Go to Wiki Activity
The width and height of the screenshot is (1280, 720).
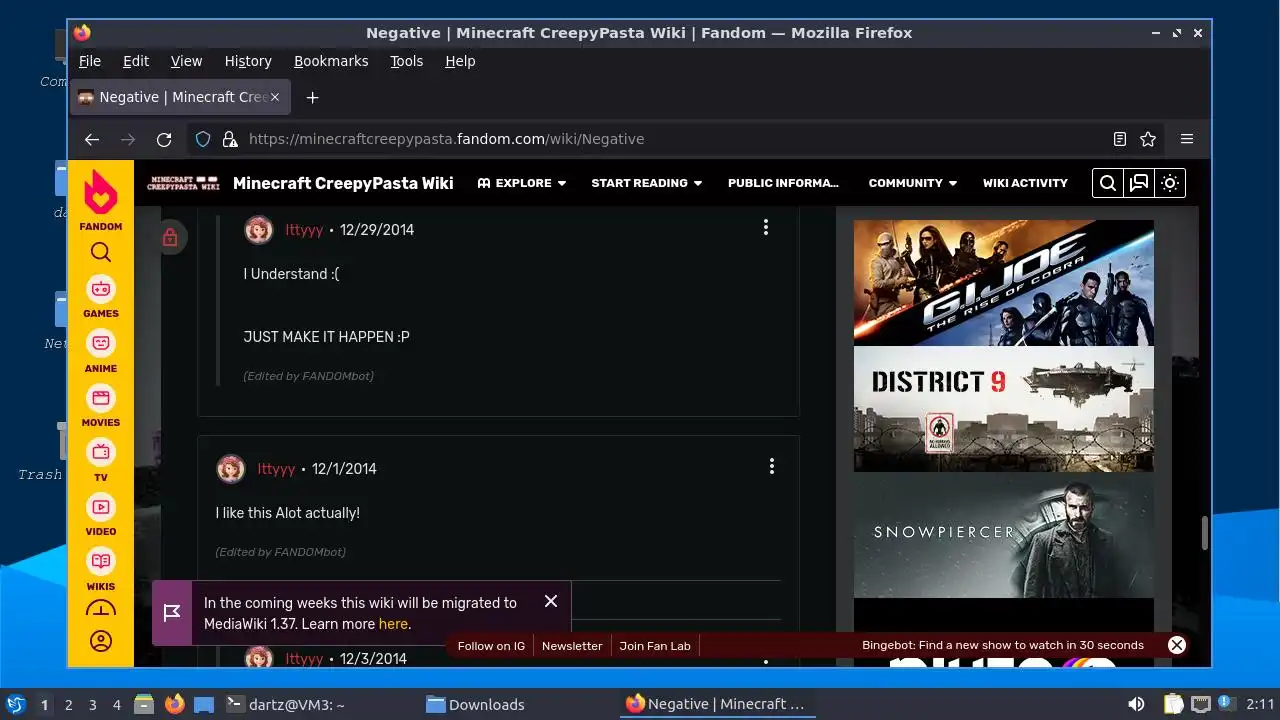(1025, 183)
